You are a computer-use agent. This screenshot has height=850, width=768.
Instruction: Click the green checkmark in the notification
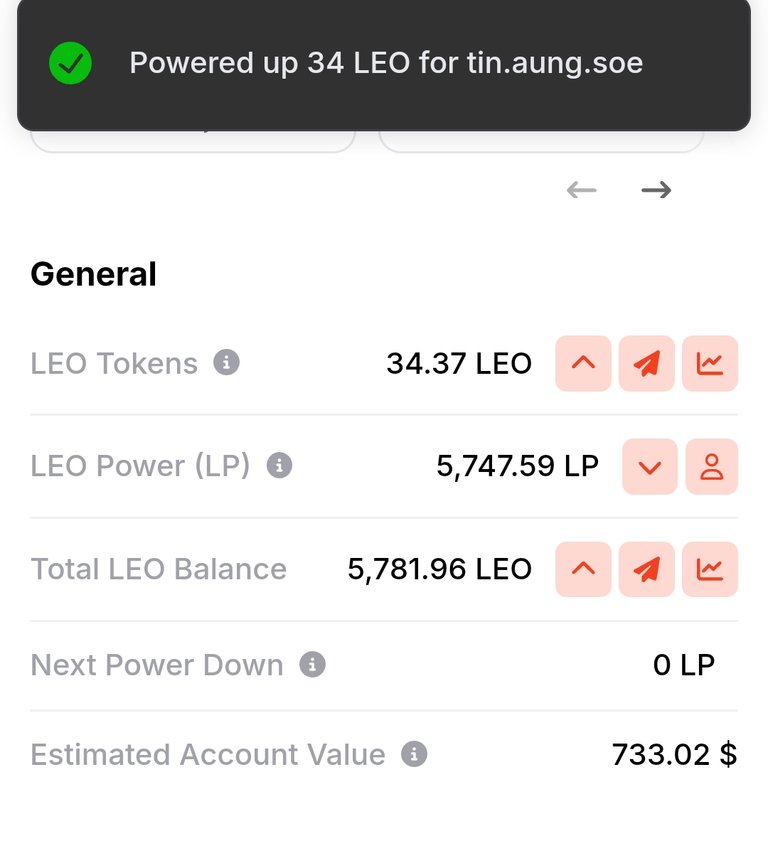coord(70,64)
